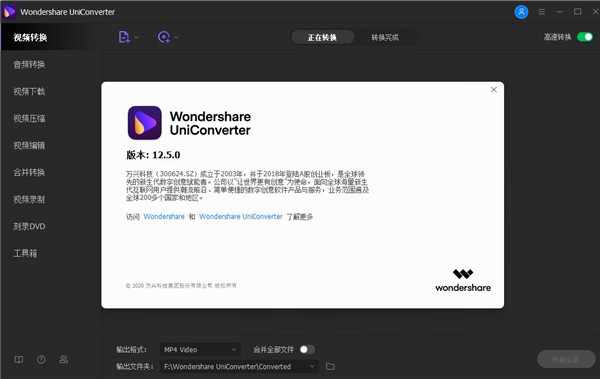
Task: Close the about dialog with X
Action: 494,90
